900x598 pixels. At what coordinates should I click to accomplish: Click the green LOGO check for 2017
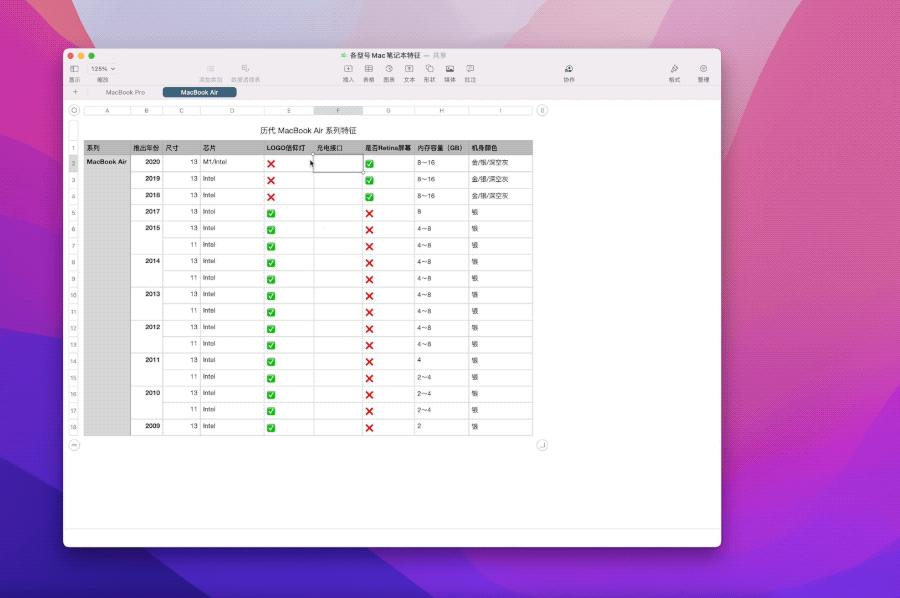pos(271,213)
